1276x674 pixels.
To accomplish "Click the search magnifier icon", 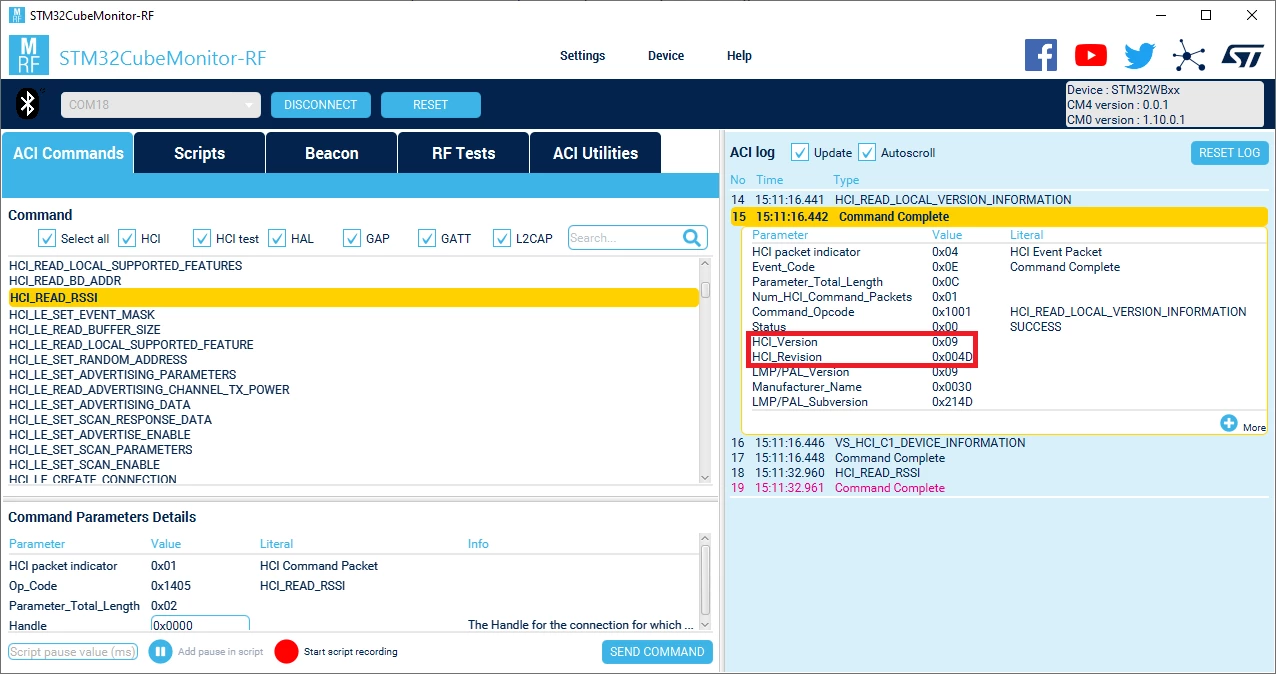I will click(692, 238).
